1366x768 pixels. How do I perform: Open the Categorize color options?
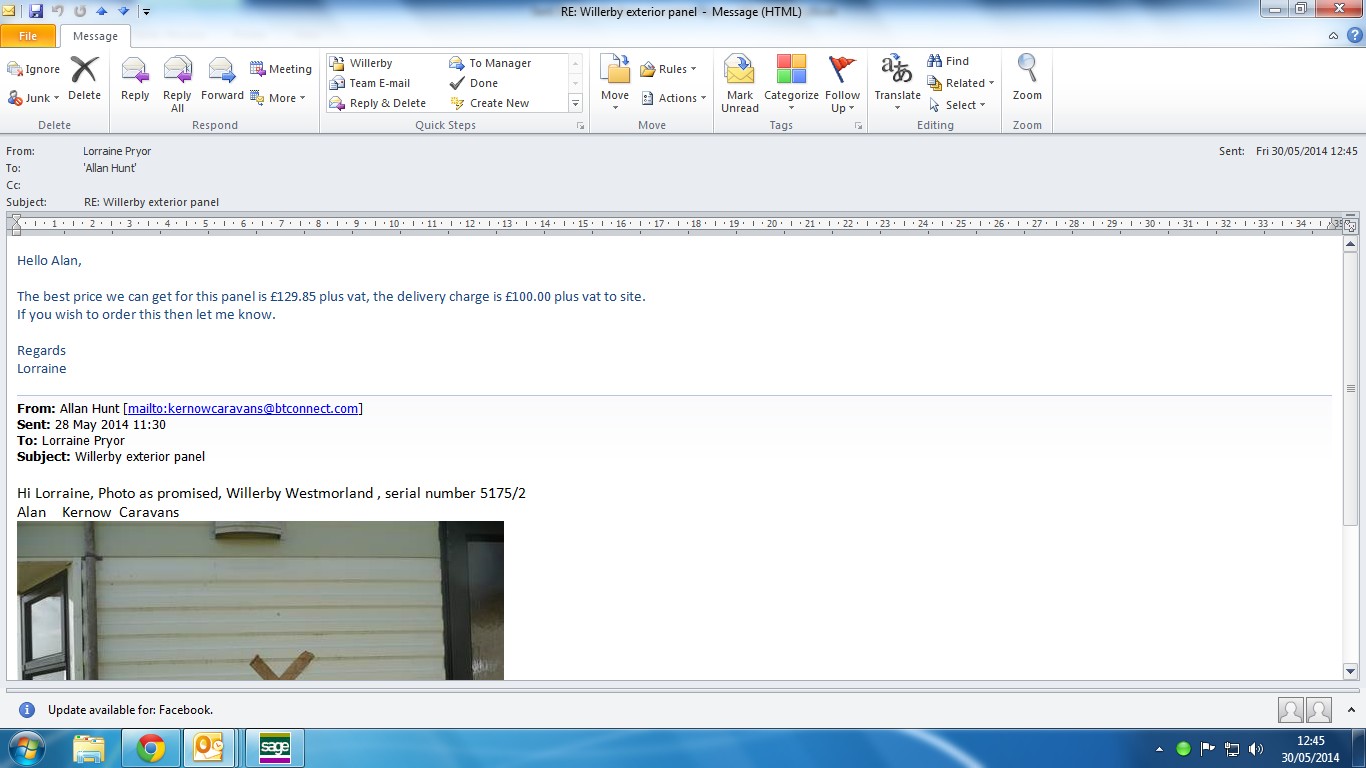[790, 82]
